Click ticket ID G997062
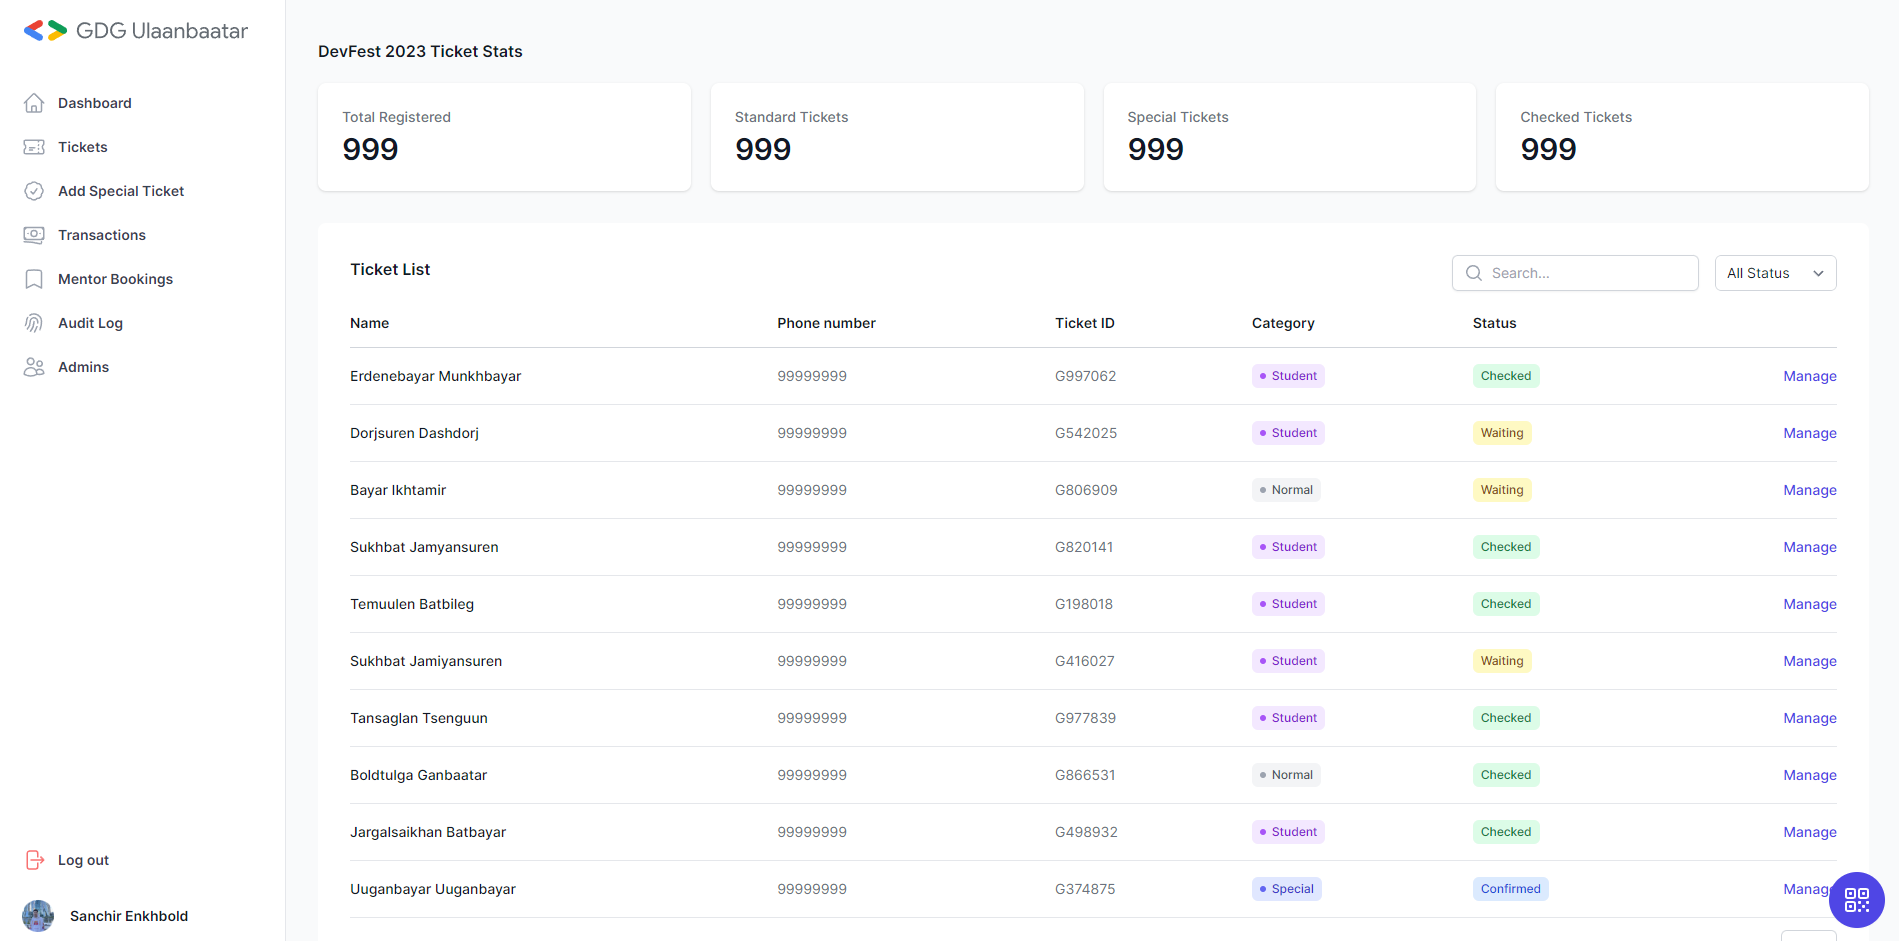This screenshot has height=941, width=1899. pyautogui.click(x=1085, y=376)
